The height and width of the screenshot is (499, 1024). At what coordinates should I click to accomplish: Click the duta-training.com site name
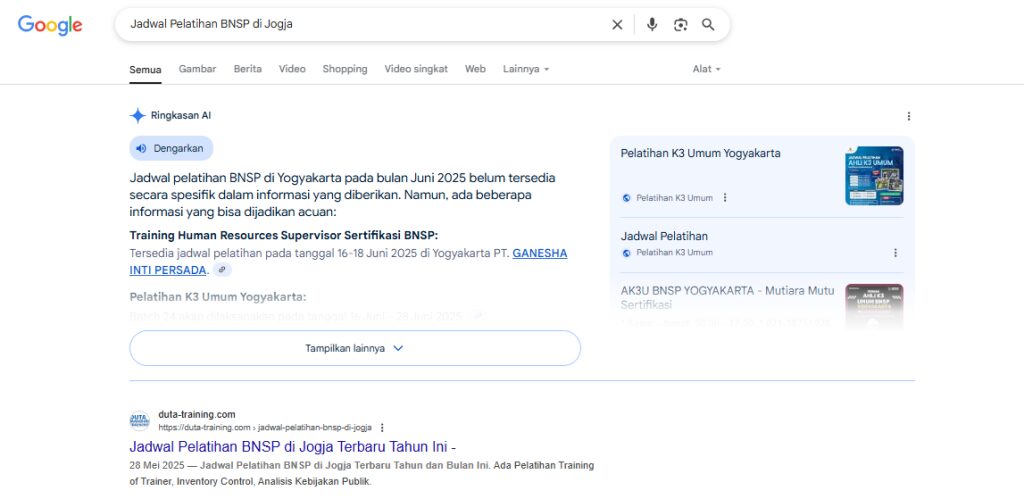coord(197,414)
